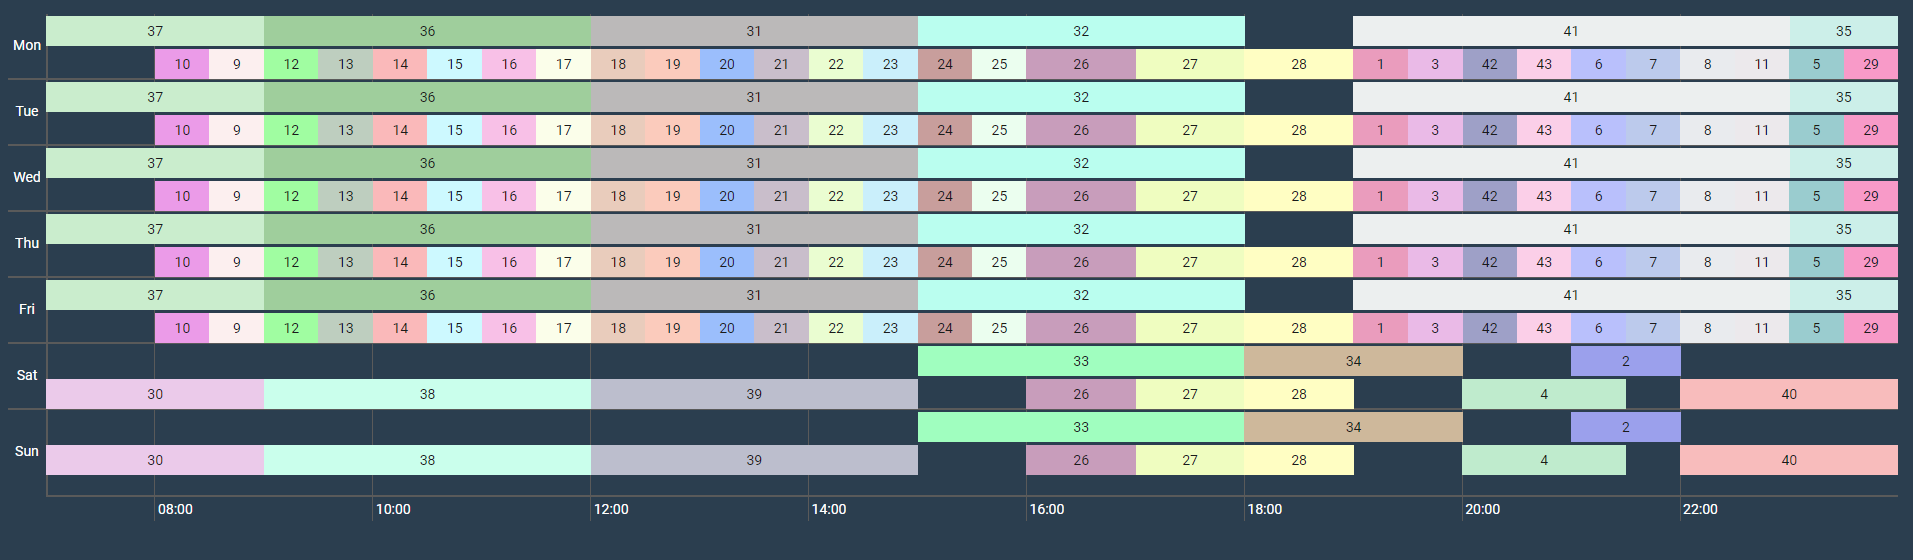Click the 12:00 time axis label
The image size is (1913, 560).
click(611, 509)
